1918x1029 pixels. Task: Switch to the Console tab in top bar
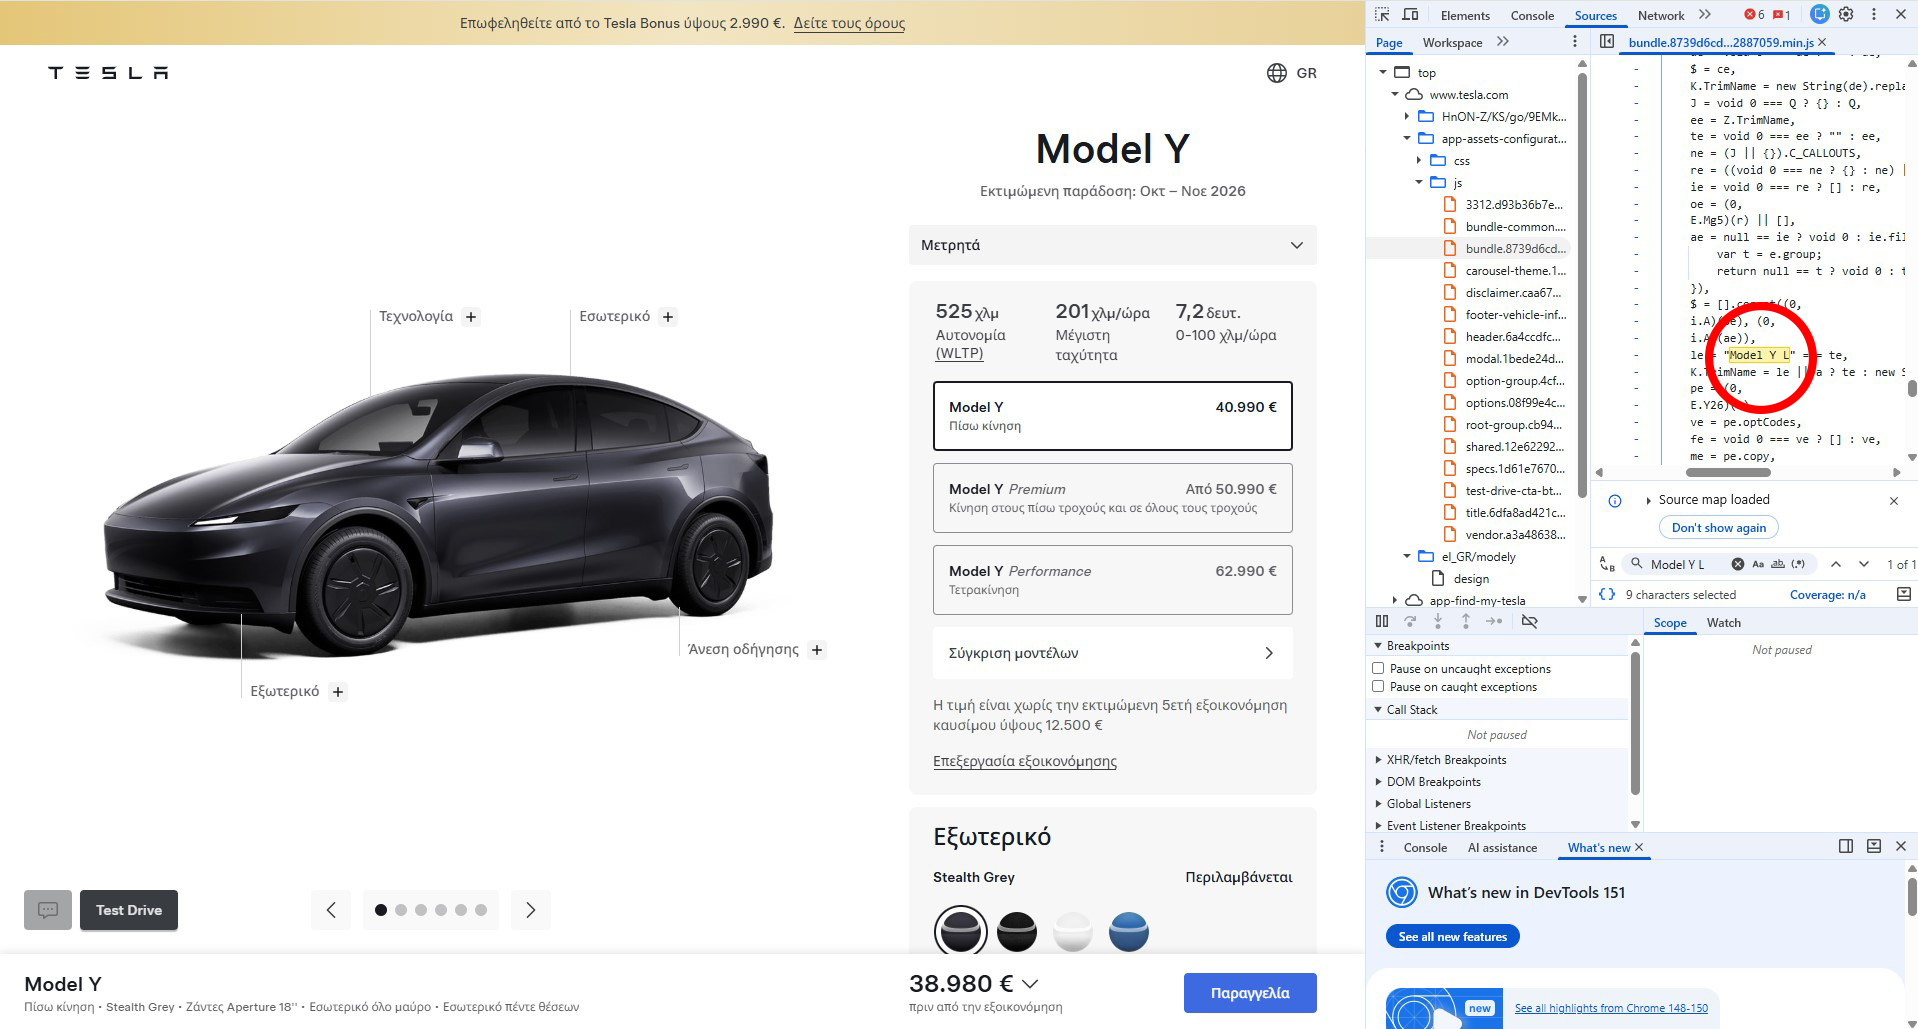click(1532, 15)
